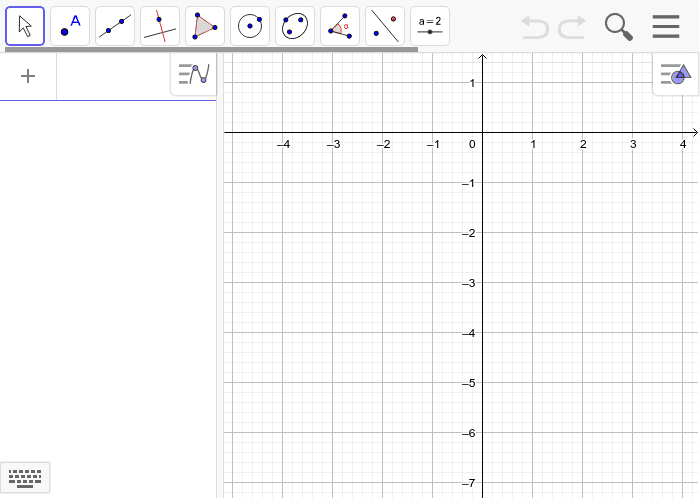
Task: Click the y-axis label –2
Action: [x=469, y=233]
